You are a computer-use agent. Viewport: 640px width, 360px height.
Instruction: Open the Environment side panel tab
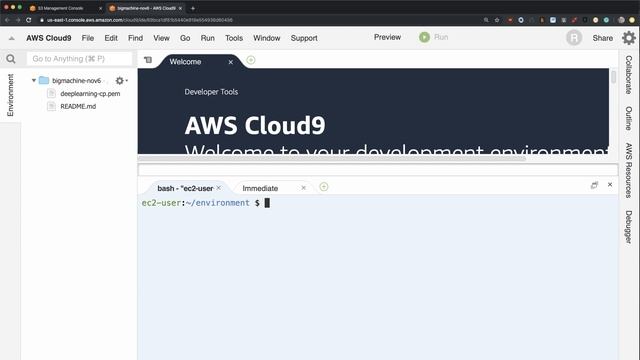[10, 95]
